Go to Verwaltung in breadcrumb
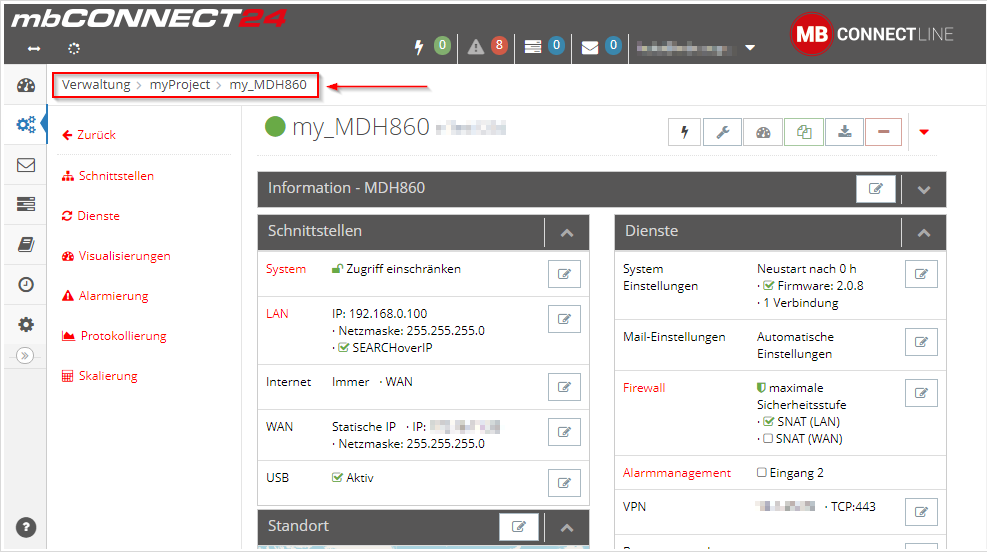This screenshot has height=552, width=987. click(96, 84)
